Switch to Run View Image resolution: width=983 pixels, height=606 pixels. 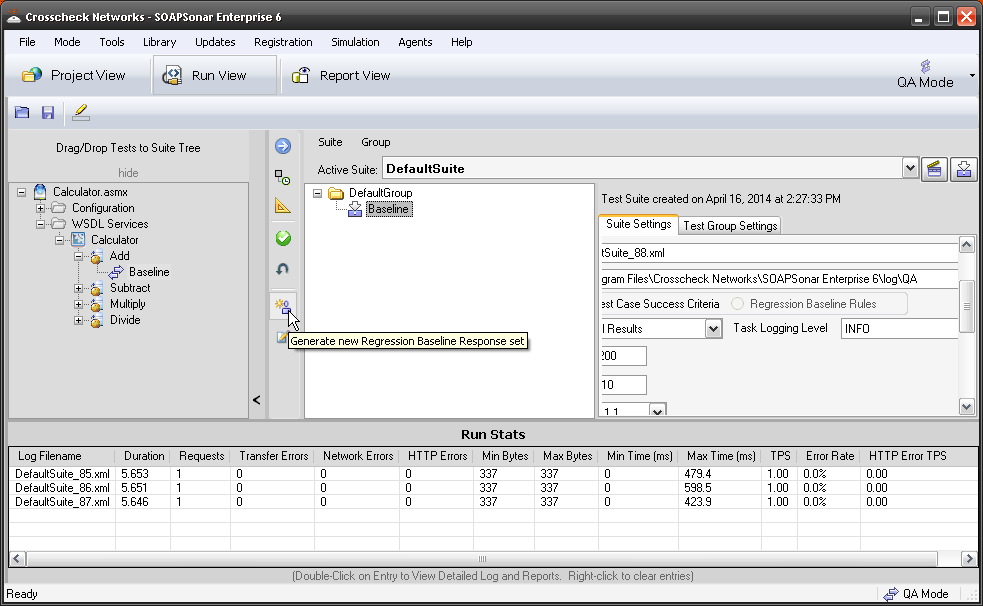[214, 76]
